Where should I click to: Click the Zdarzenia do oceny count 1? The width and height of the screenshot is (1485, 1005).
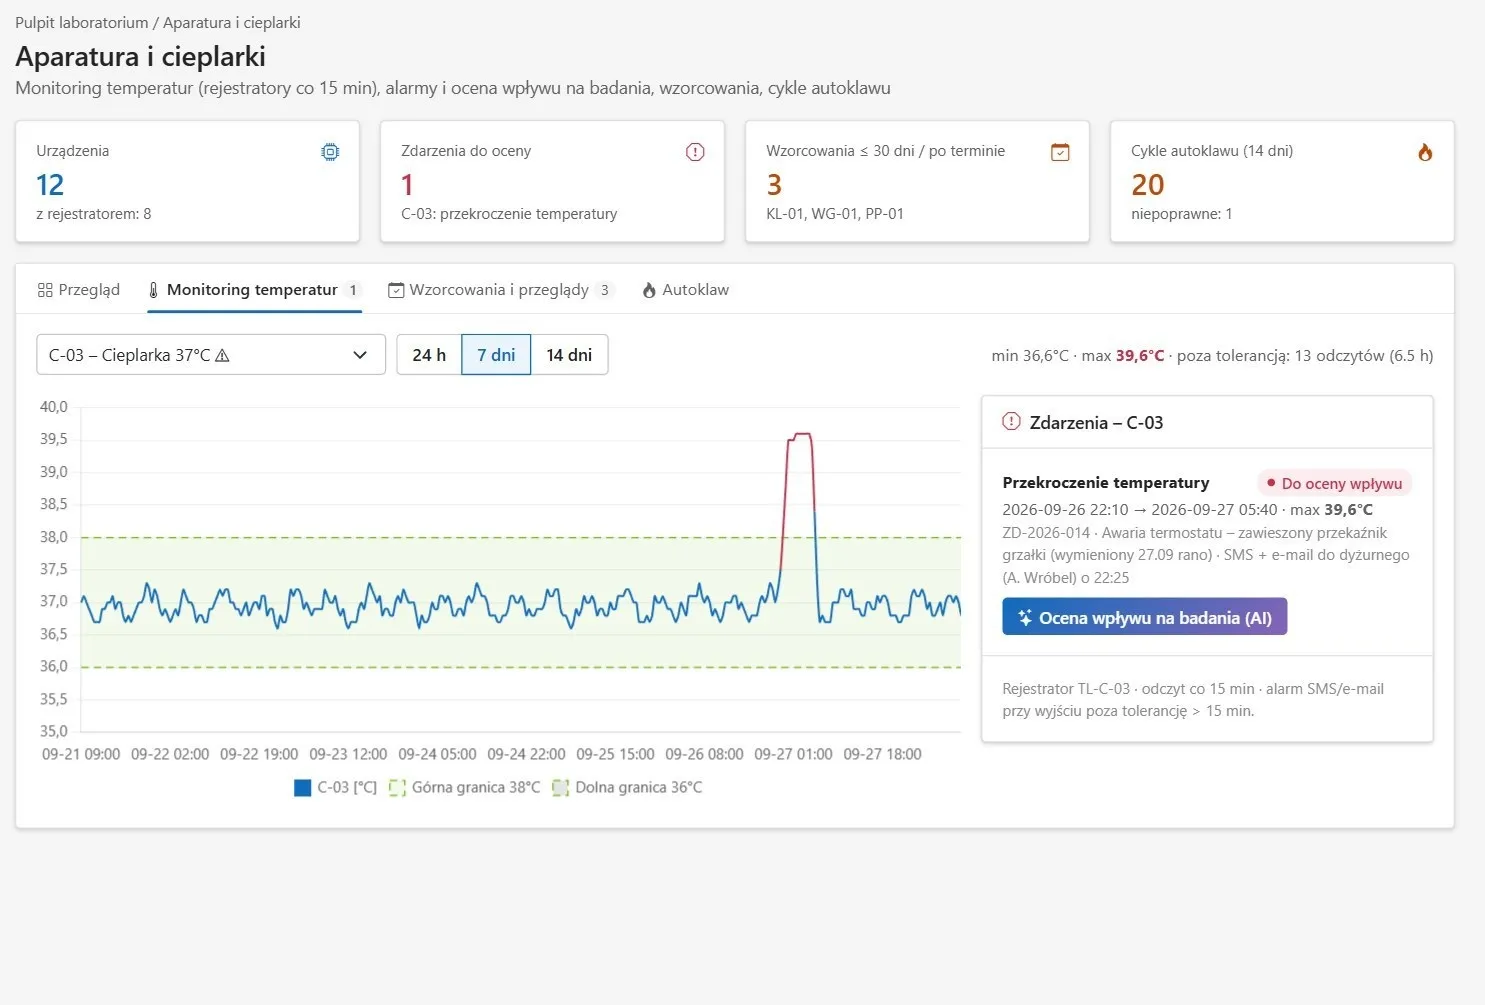pos(407,185)
